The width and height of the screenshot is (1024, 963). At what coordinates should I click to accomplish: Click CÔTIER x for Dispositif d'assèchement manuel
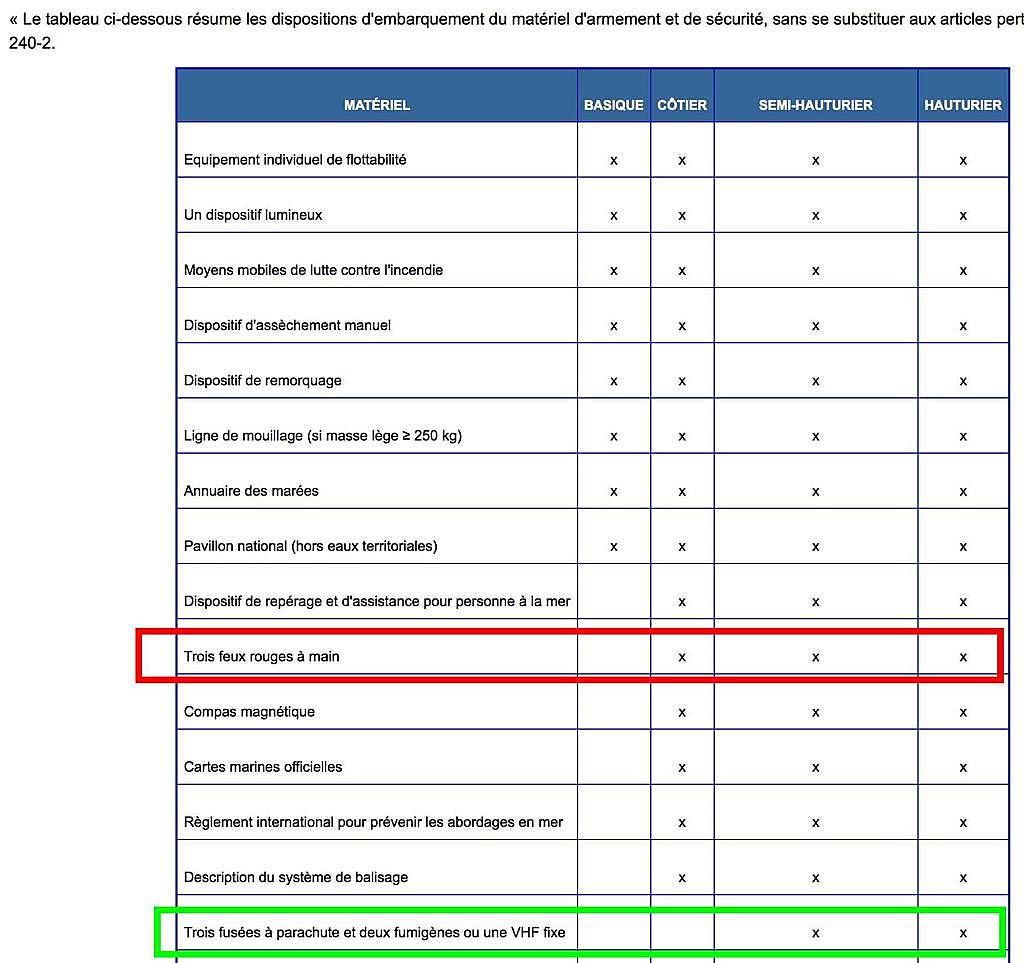tap(682, 326)
